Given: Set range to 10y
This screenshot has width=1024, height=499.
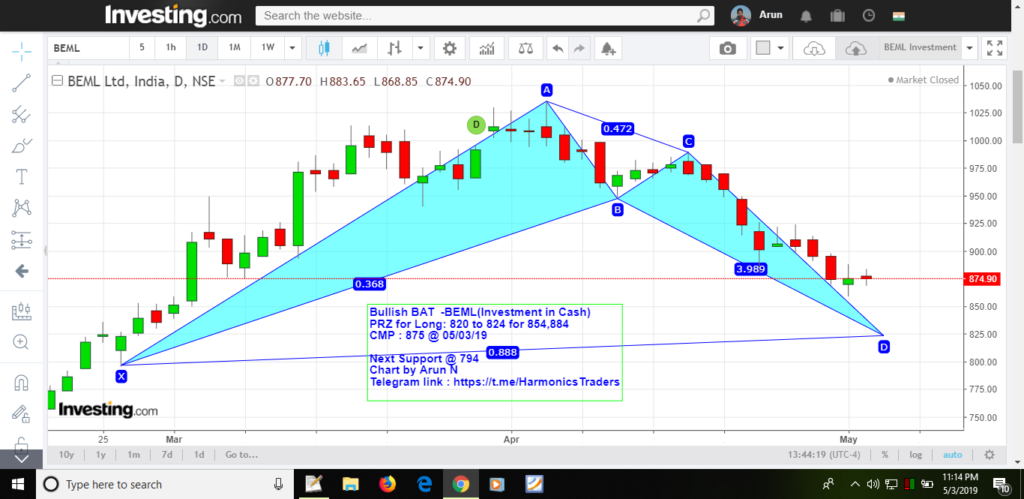Looking at the screenshot, I should coord(67,455).
